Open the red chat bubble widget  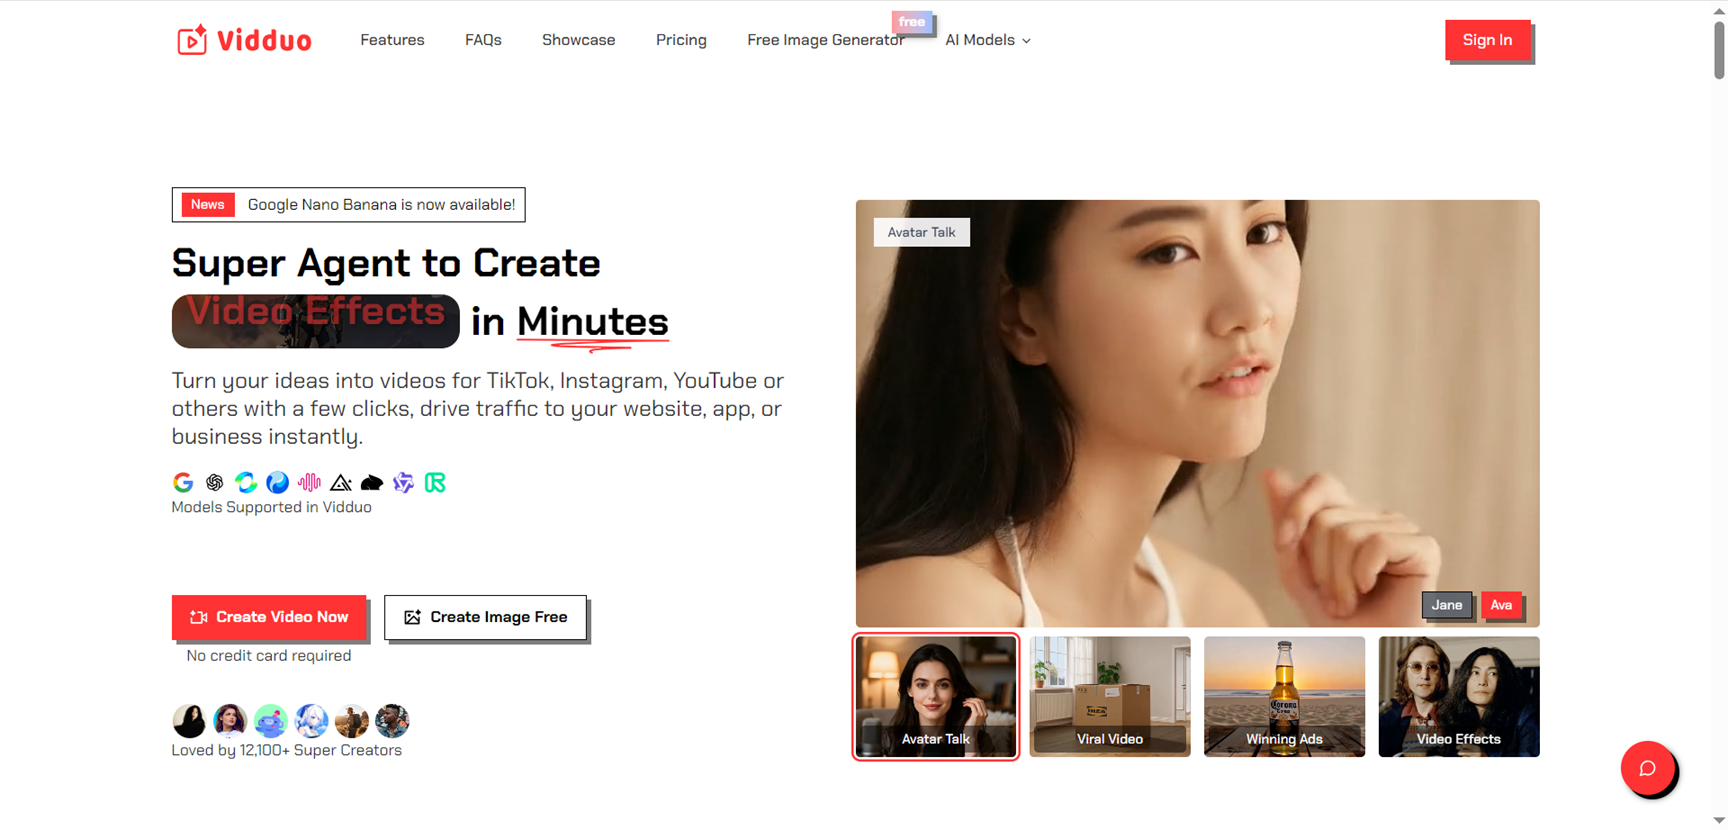1647,768
